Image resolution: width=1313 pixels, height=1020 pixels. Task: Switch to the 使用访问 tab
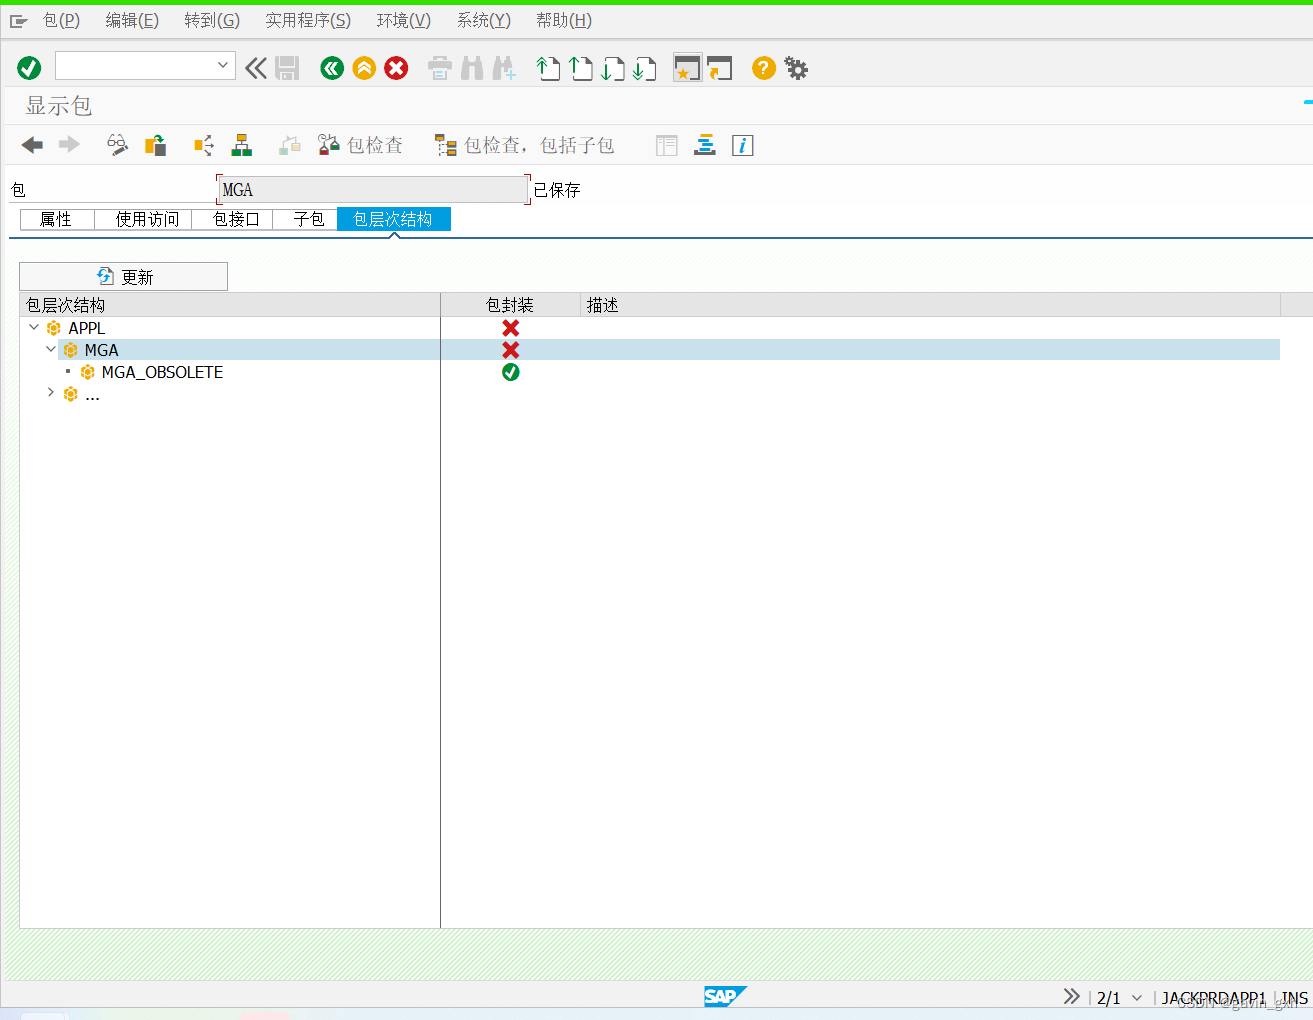143,219
